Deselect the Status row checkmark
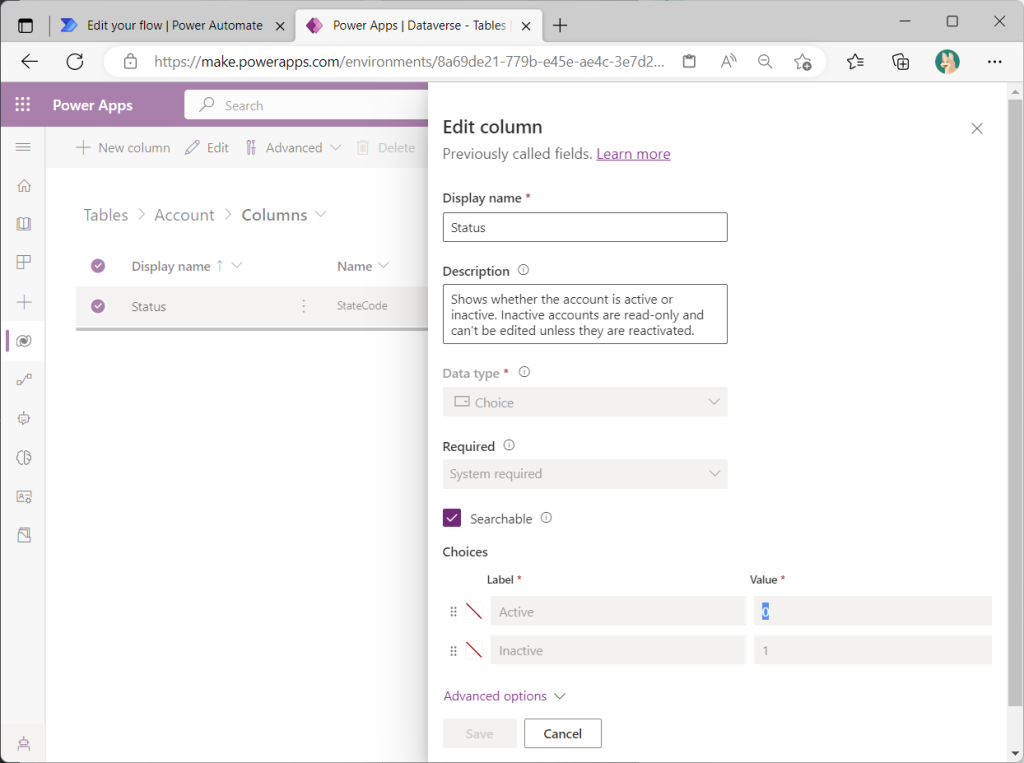This screenshot has height=763, width=1024. click(x=98, y=306)
